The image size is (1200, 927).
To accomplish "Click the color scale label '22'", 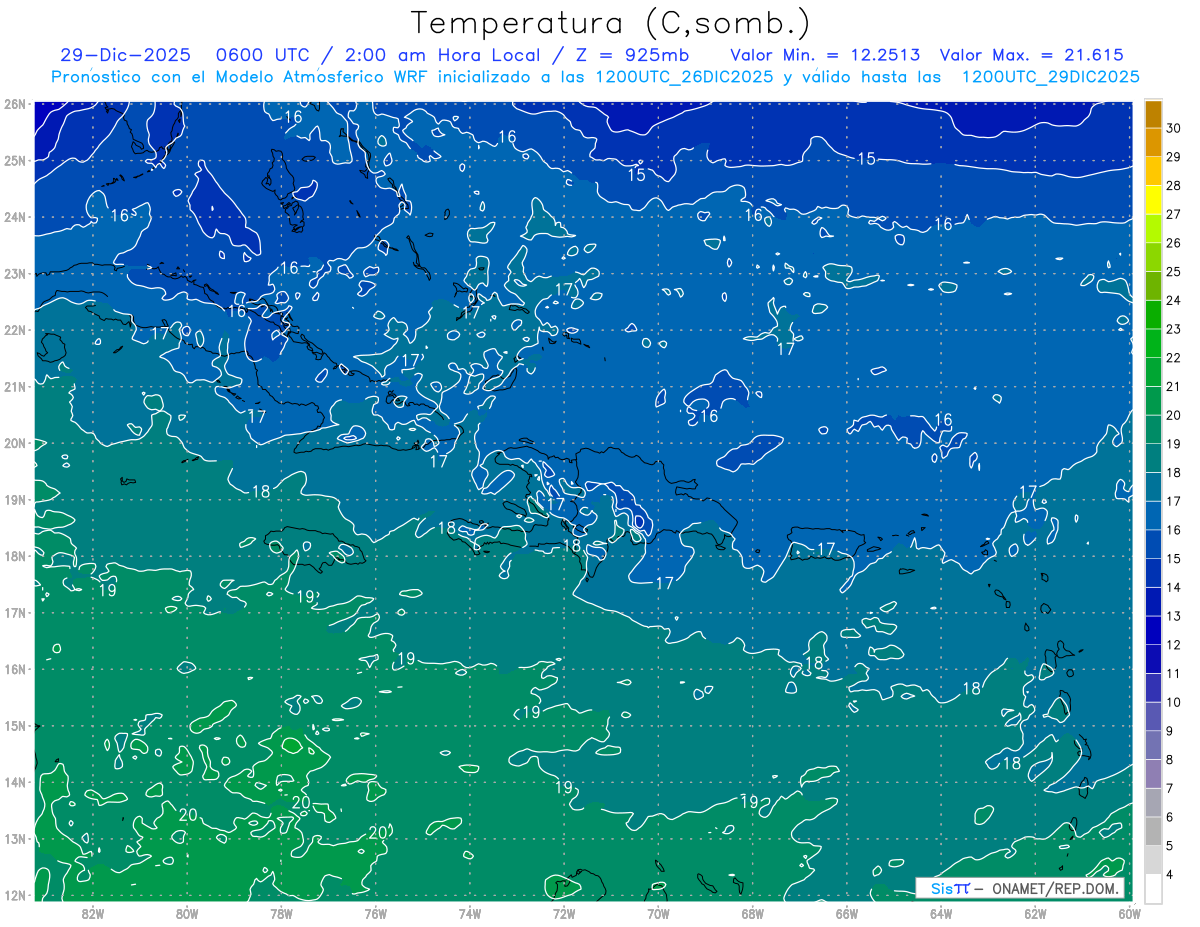I will 1174,358.
